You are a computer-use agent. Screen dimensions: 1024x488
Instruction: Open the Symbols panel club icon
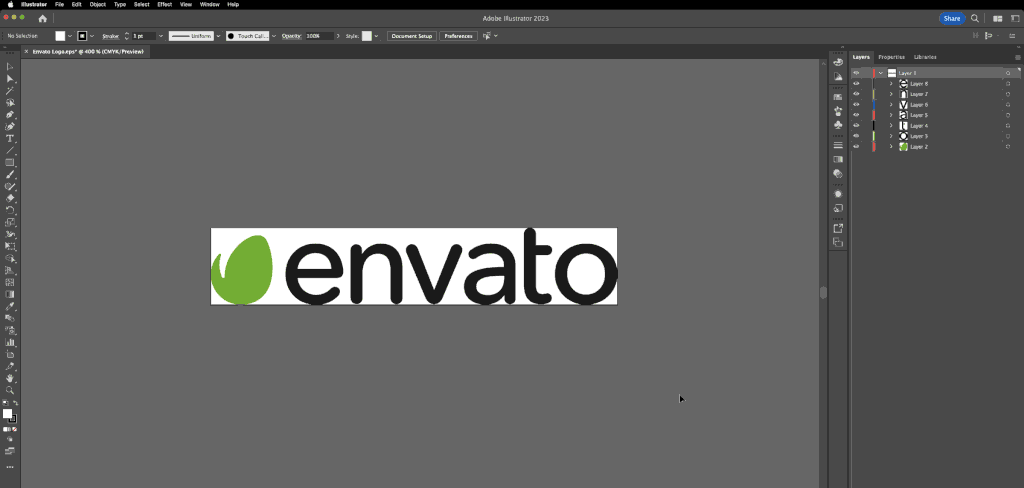(x=838, y=125)
